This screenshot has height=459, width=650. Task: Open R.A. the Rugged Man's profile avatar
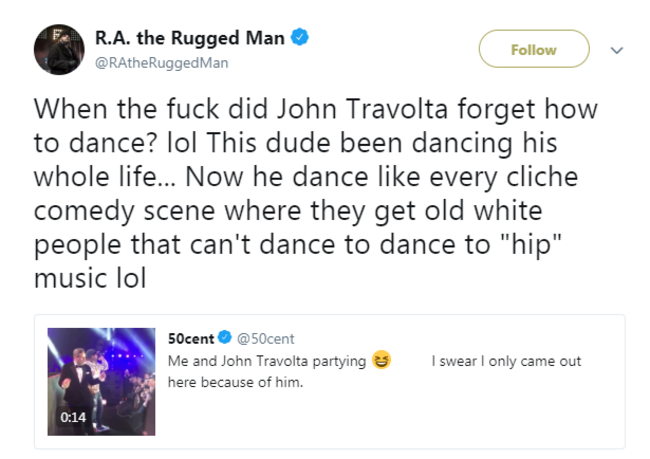59,49
